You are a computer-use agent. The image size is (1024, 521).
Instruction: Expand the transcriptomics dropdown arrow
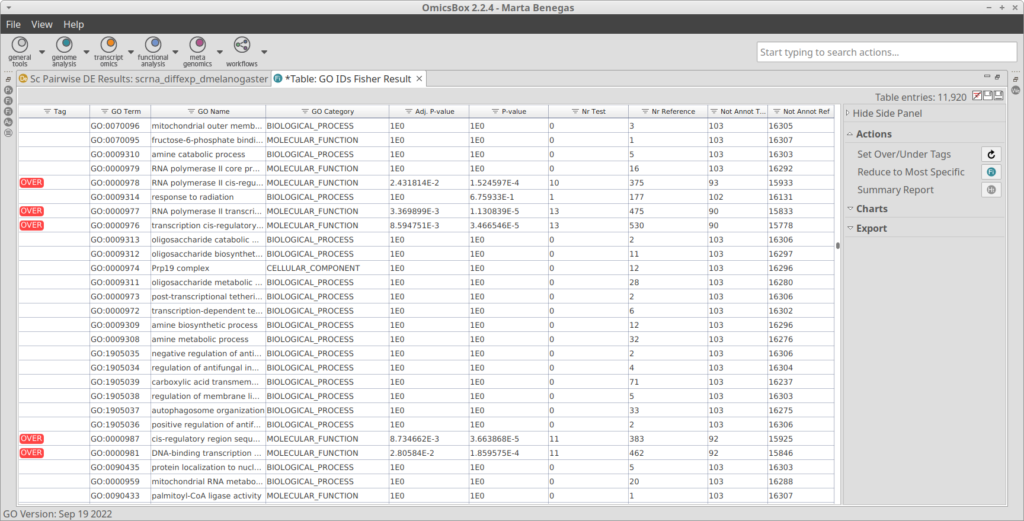click(x=130, y=51)
